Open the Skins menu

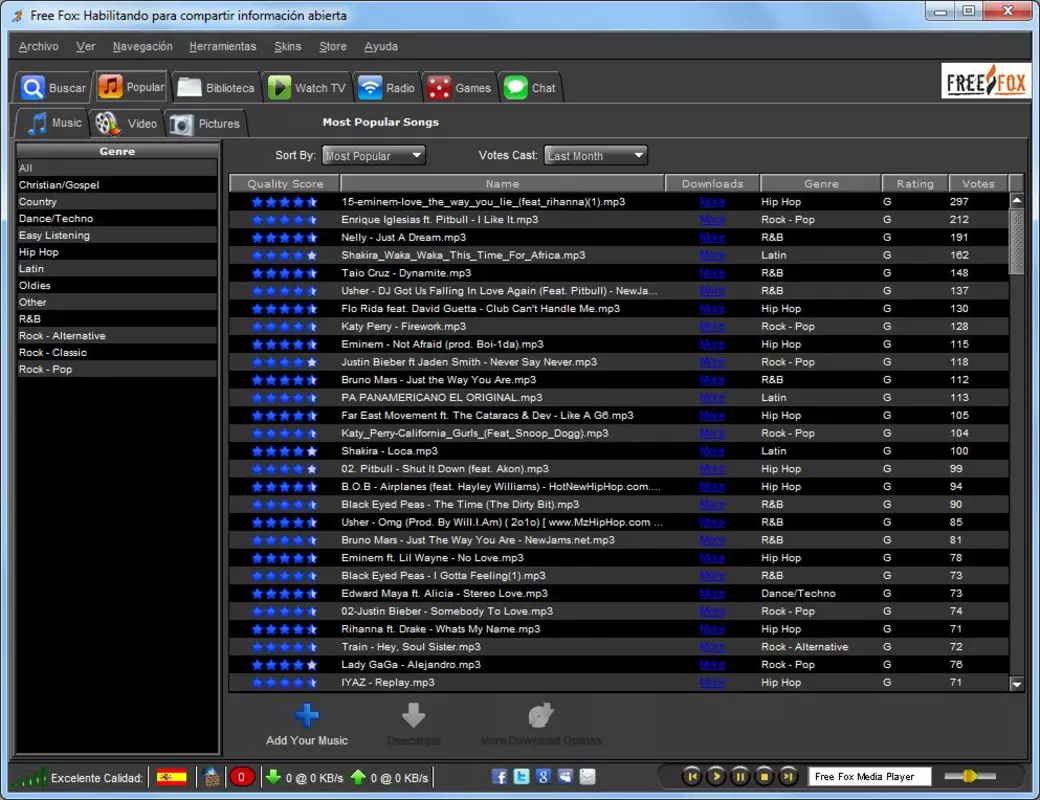tap(287, 46)
